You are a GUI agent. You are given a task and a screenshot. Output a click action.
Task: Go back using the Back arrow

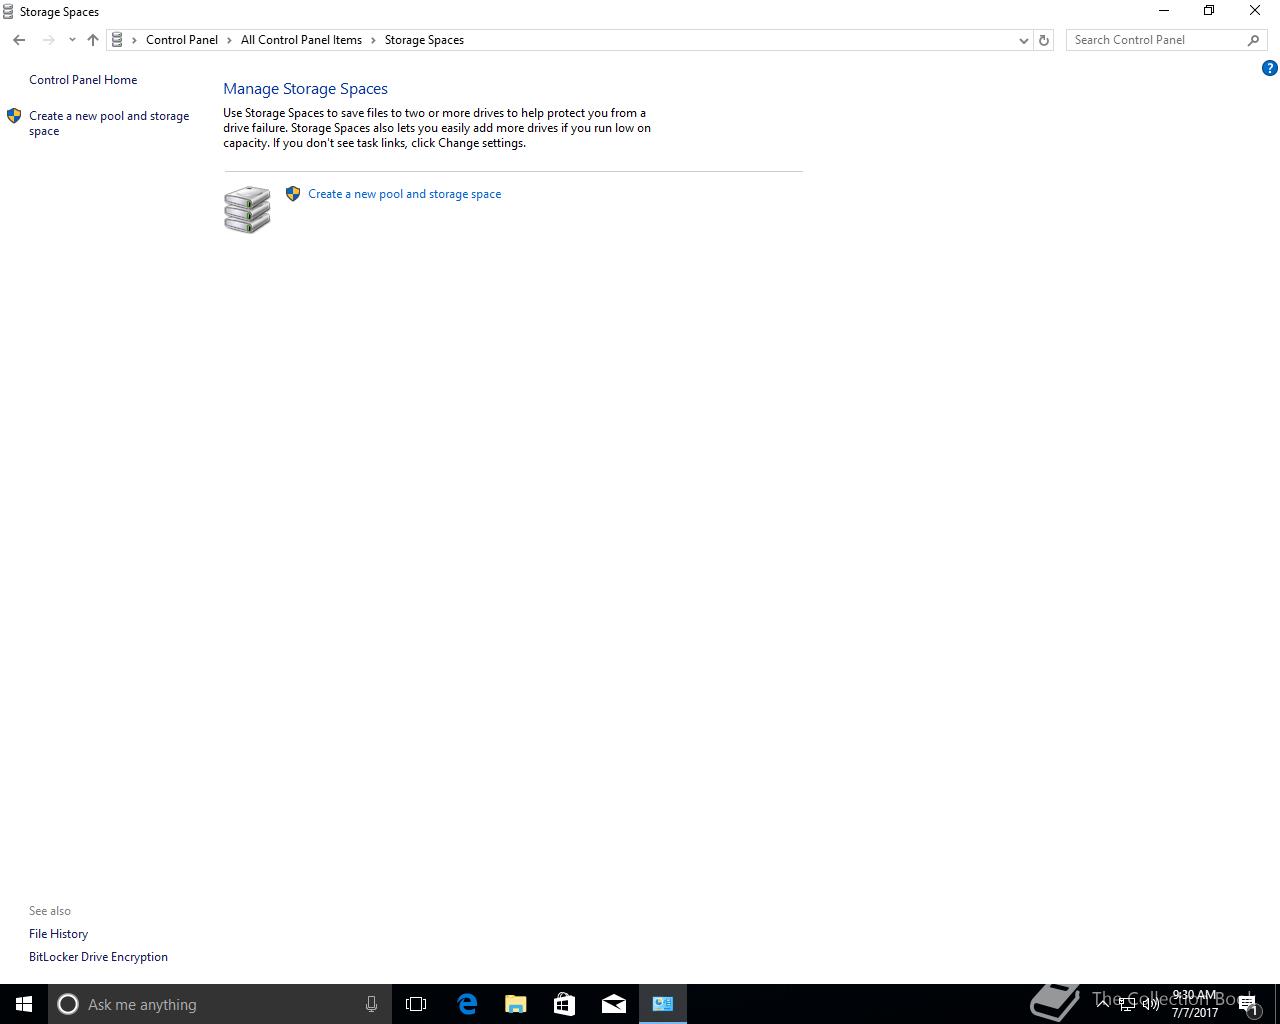pyautogui.click(x=19, y=40)
